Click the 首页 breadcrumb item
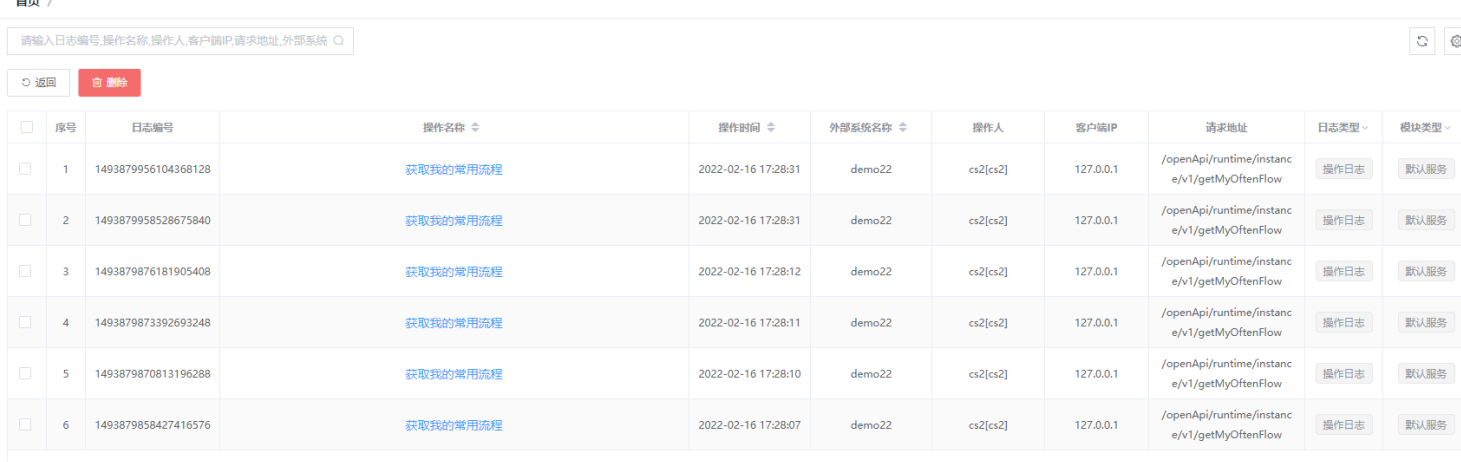Screen dimensions: 1461x462 pyautogui.click(x=26, y=3)
